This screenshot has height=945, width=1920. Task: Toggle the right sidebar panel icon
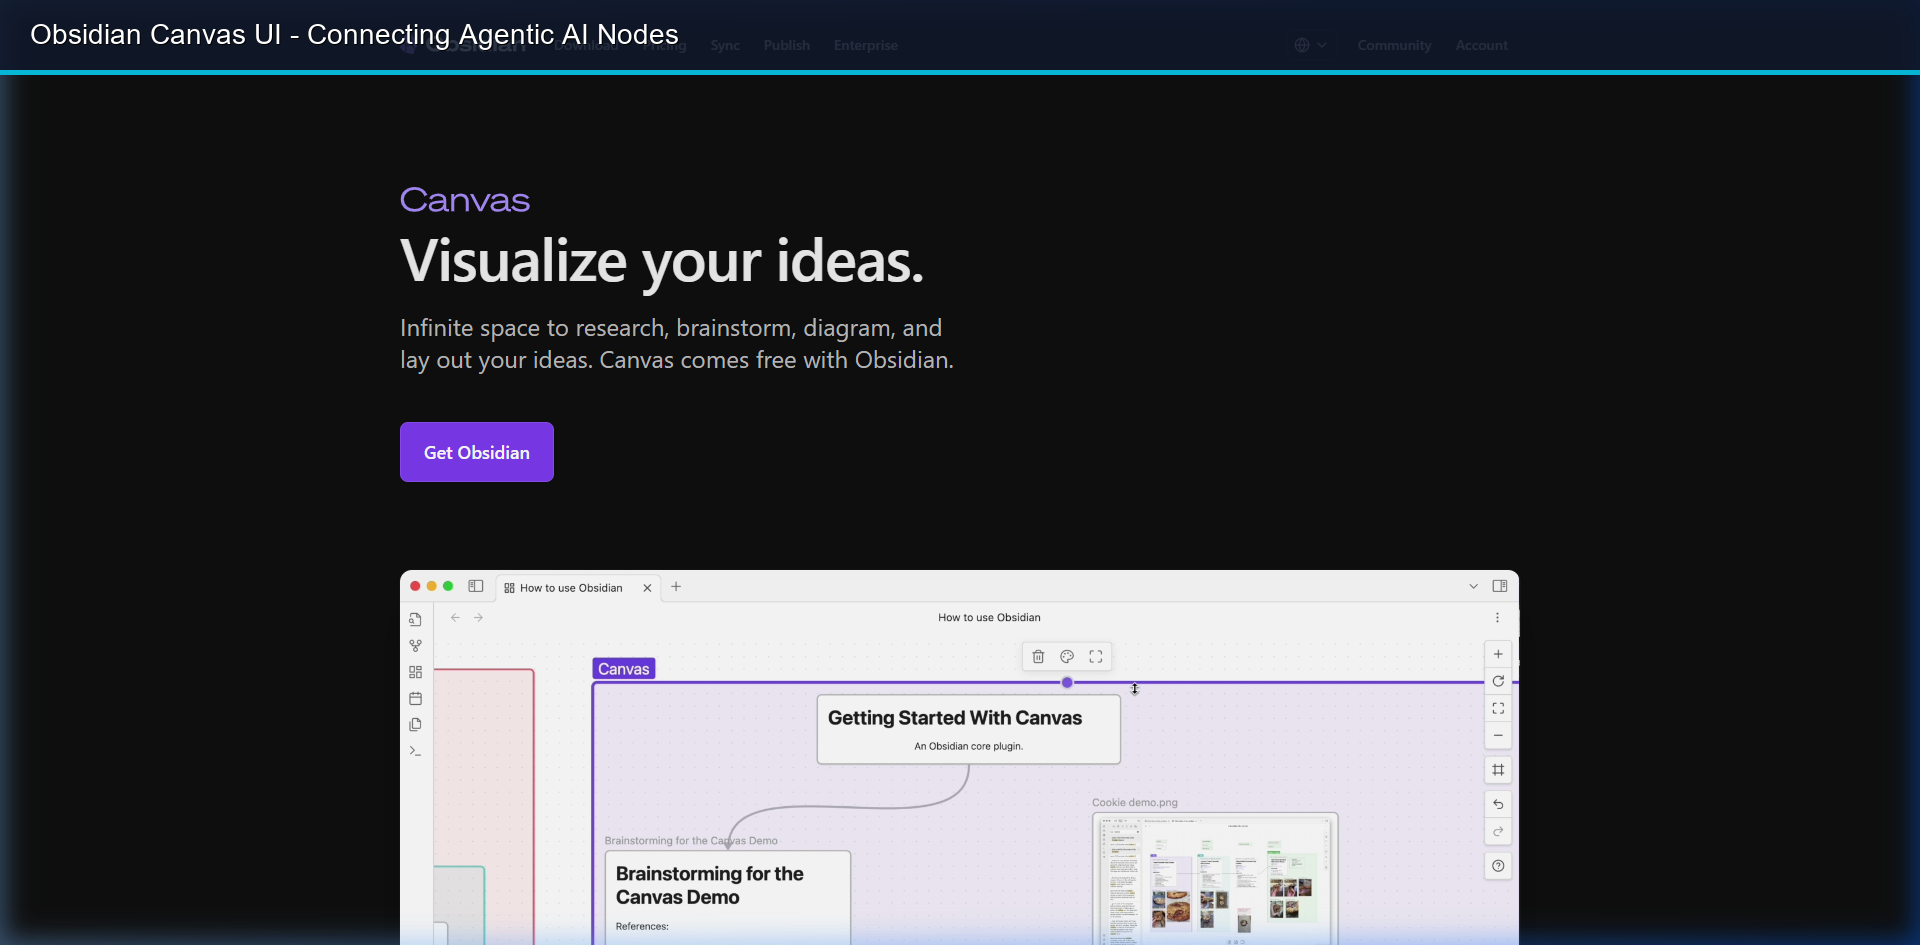[x=1500, y=587]
